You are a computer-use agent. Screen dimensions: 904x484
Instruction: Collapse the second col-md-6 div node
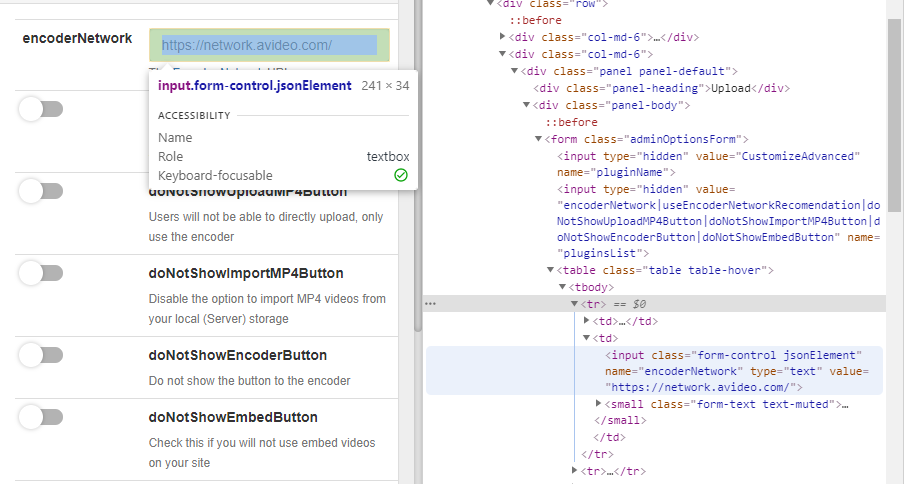point(502,54)
